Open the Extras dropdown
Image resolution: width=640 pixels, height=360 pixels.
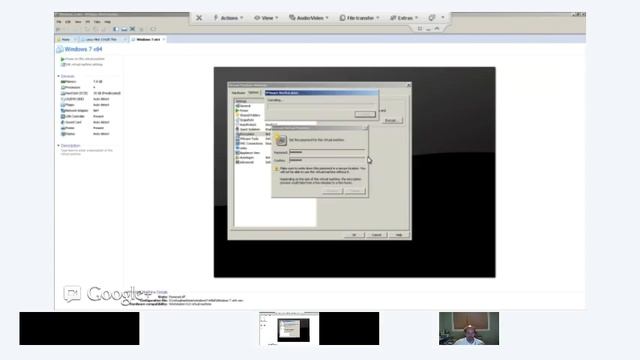click(x=404, y=18)
